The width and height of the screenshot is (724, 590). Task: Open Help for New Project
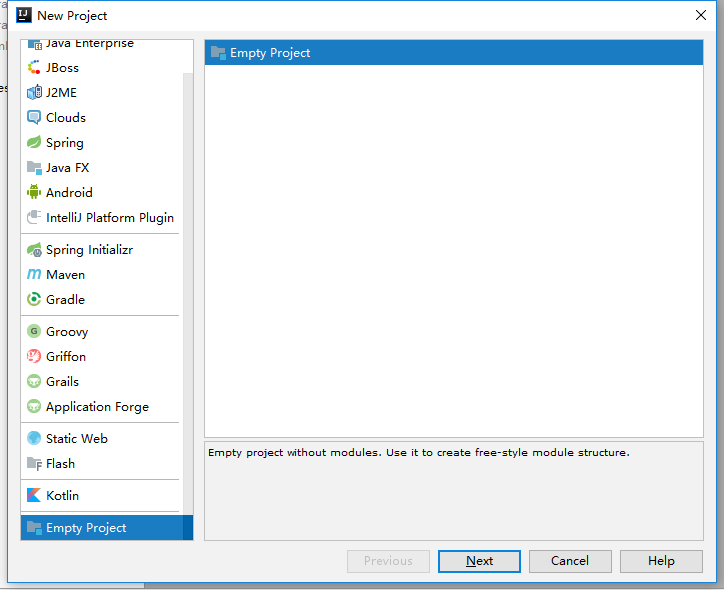point(661,561)
